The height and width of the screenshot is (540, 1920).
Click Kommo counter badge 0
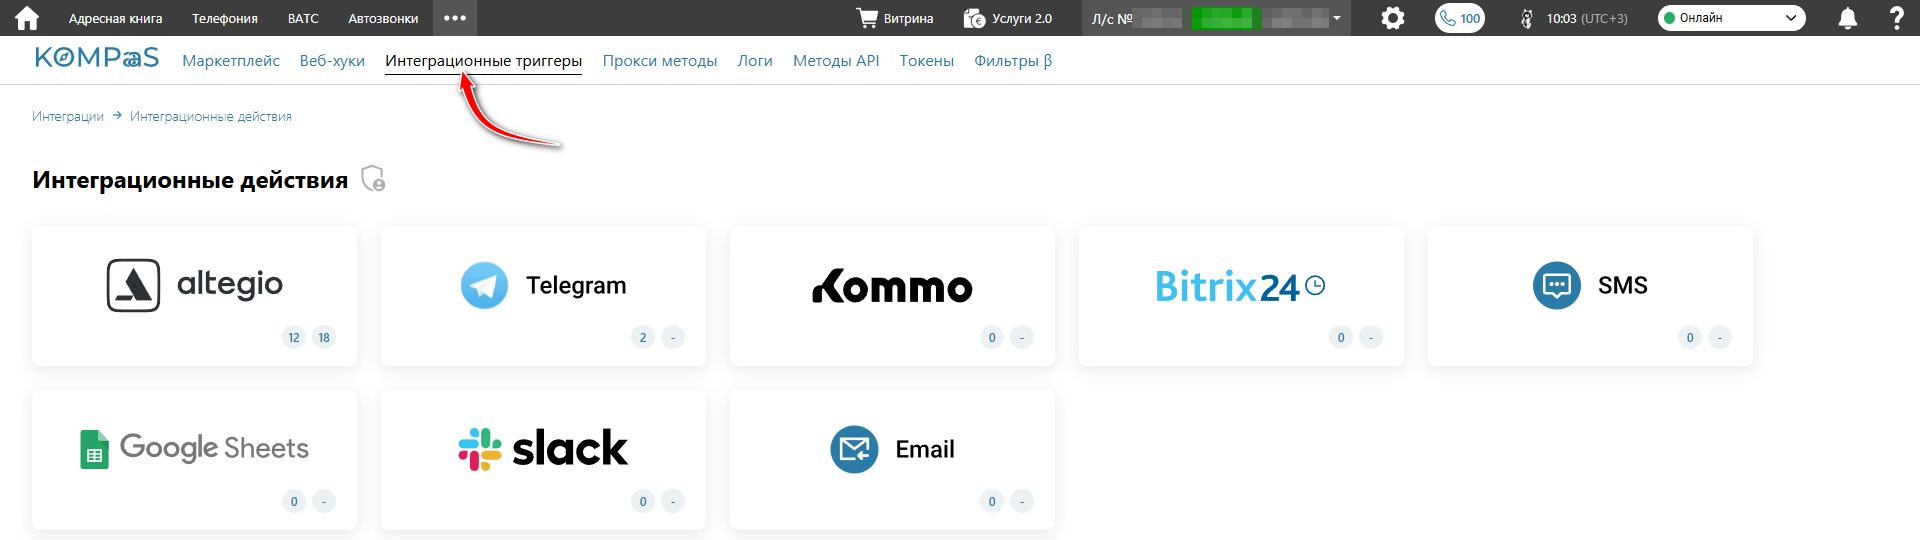pyautogui.click(x=992, y=337)
